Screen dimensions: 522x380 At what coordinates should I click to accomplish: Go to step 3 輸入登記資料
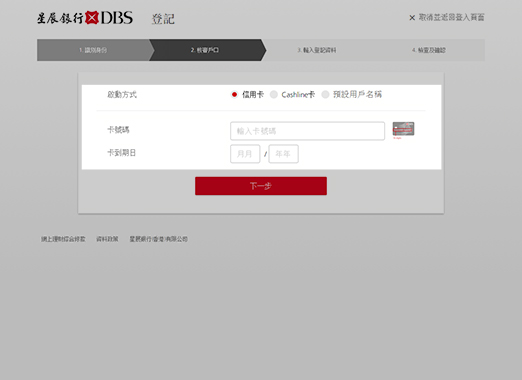pos(317,50)
